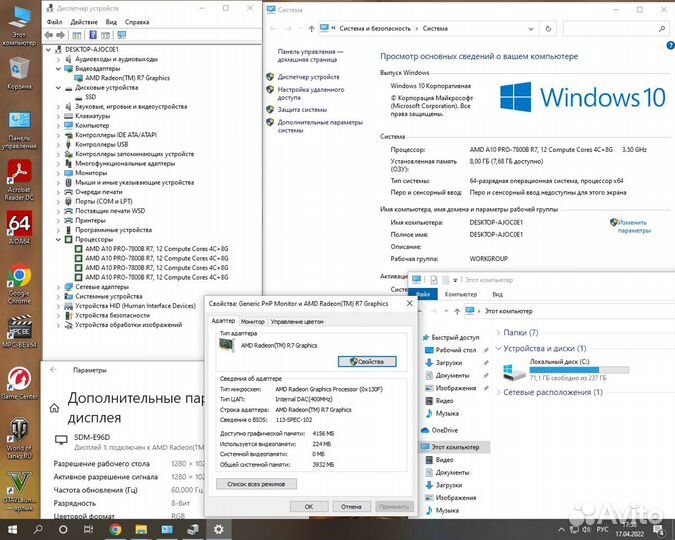
Task: Open Настройка удаленного доступа link
Action: 311,93
